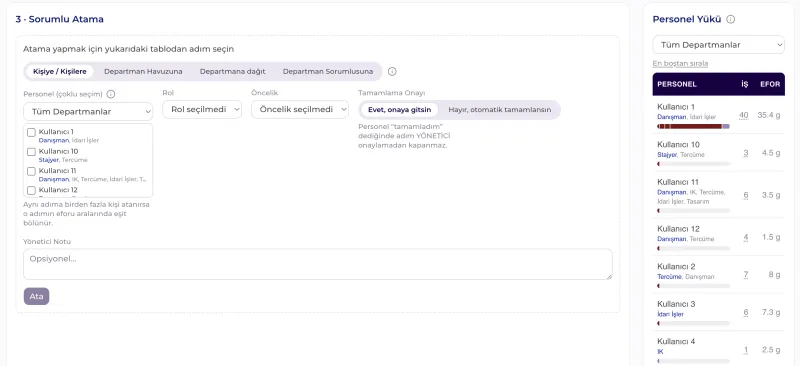Click Kullanıcı 3 name in workload table
This screenshot has height=366, width=800.
pyautogui.click(x=676, y=304)
